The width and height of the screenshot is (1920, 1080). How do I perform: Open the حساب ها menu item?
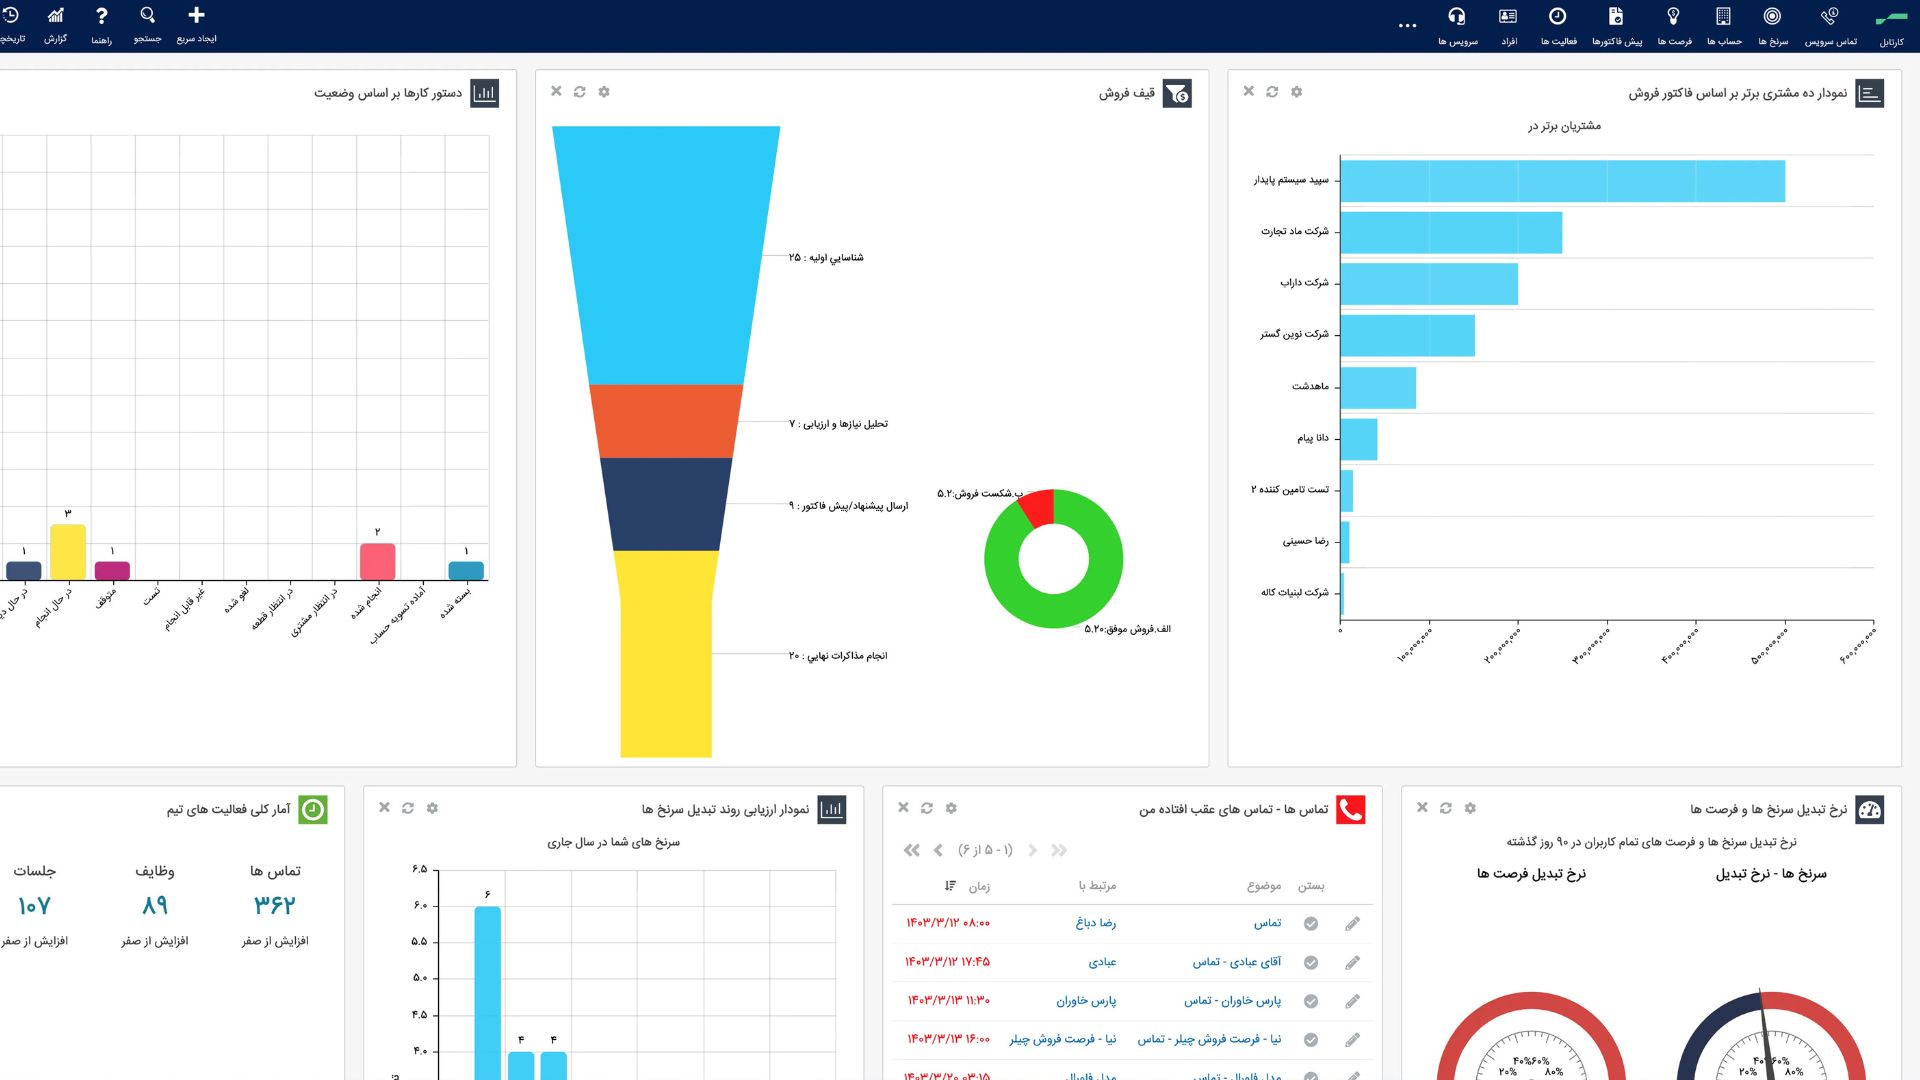click(1723, 25)
